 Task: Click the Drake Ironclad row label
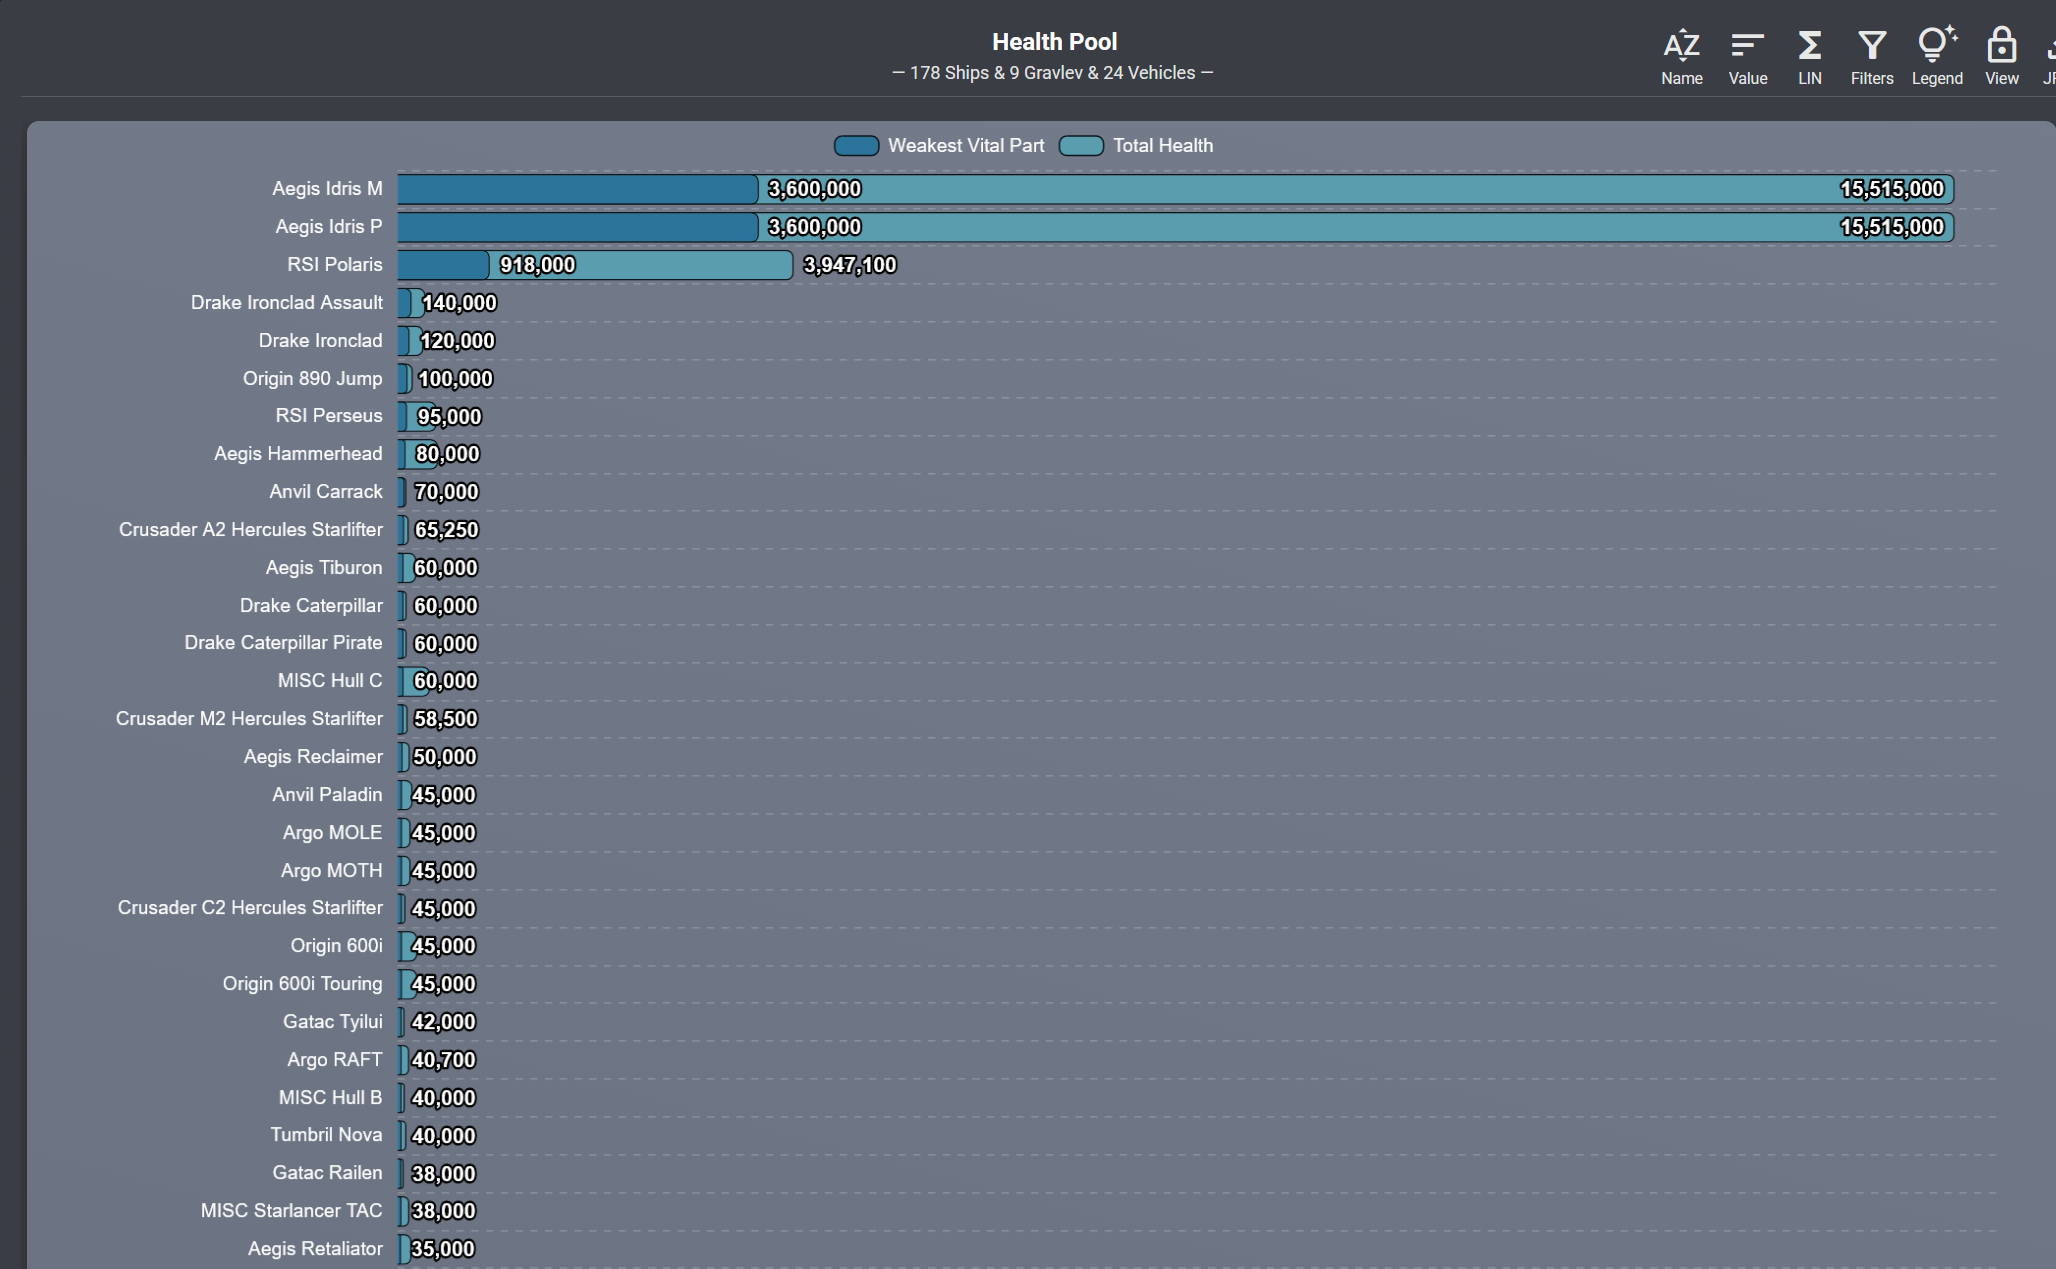[321, 341]
